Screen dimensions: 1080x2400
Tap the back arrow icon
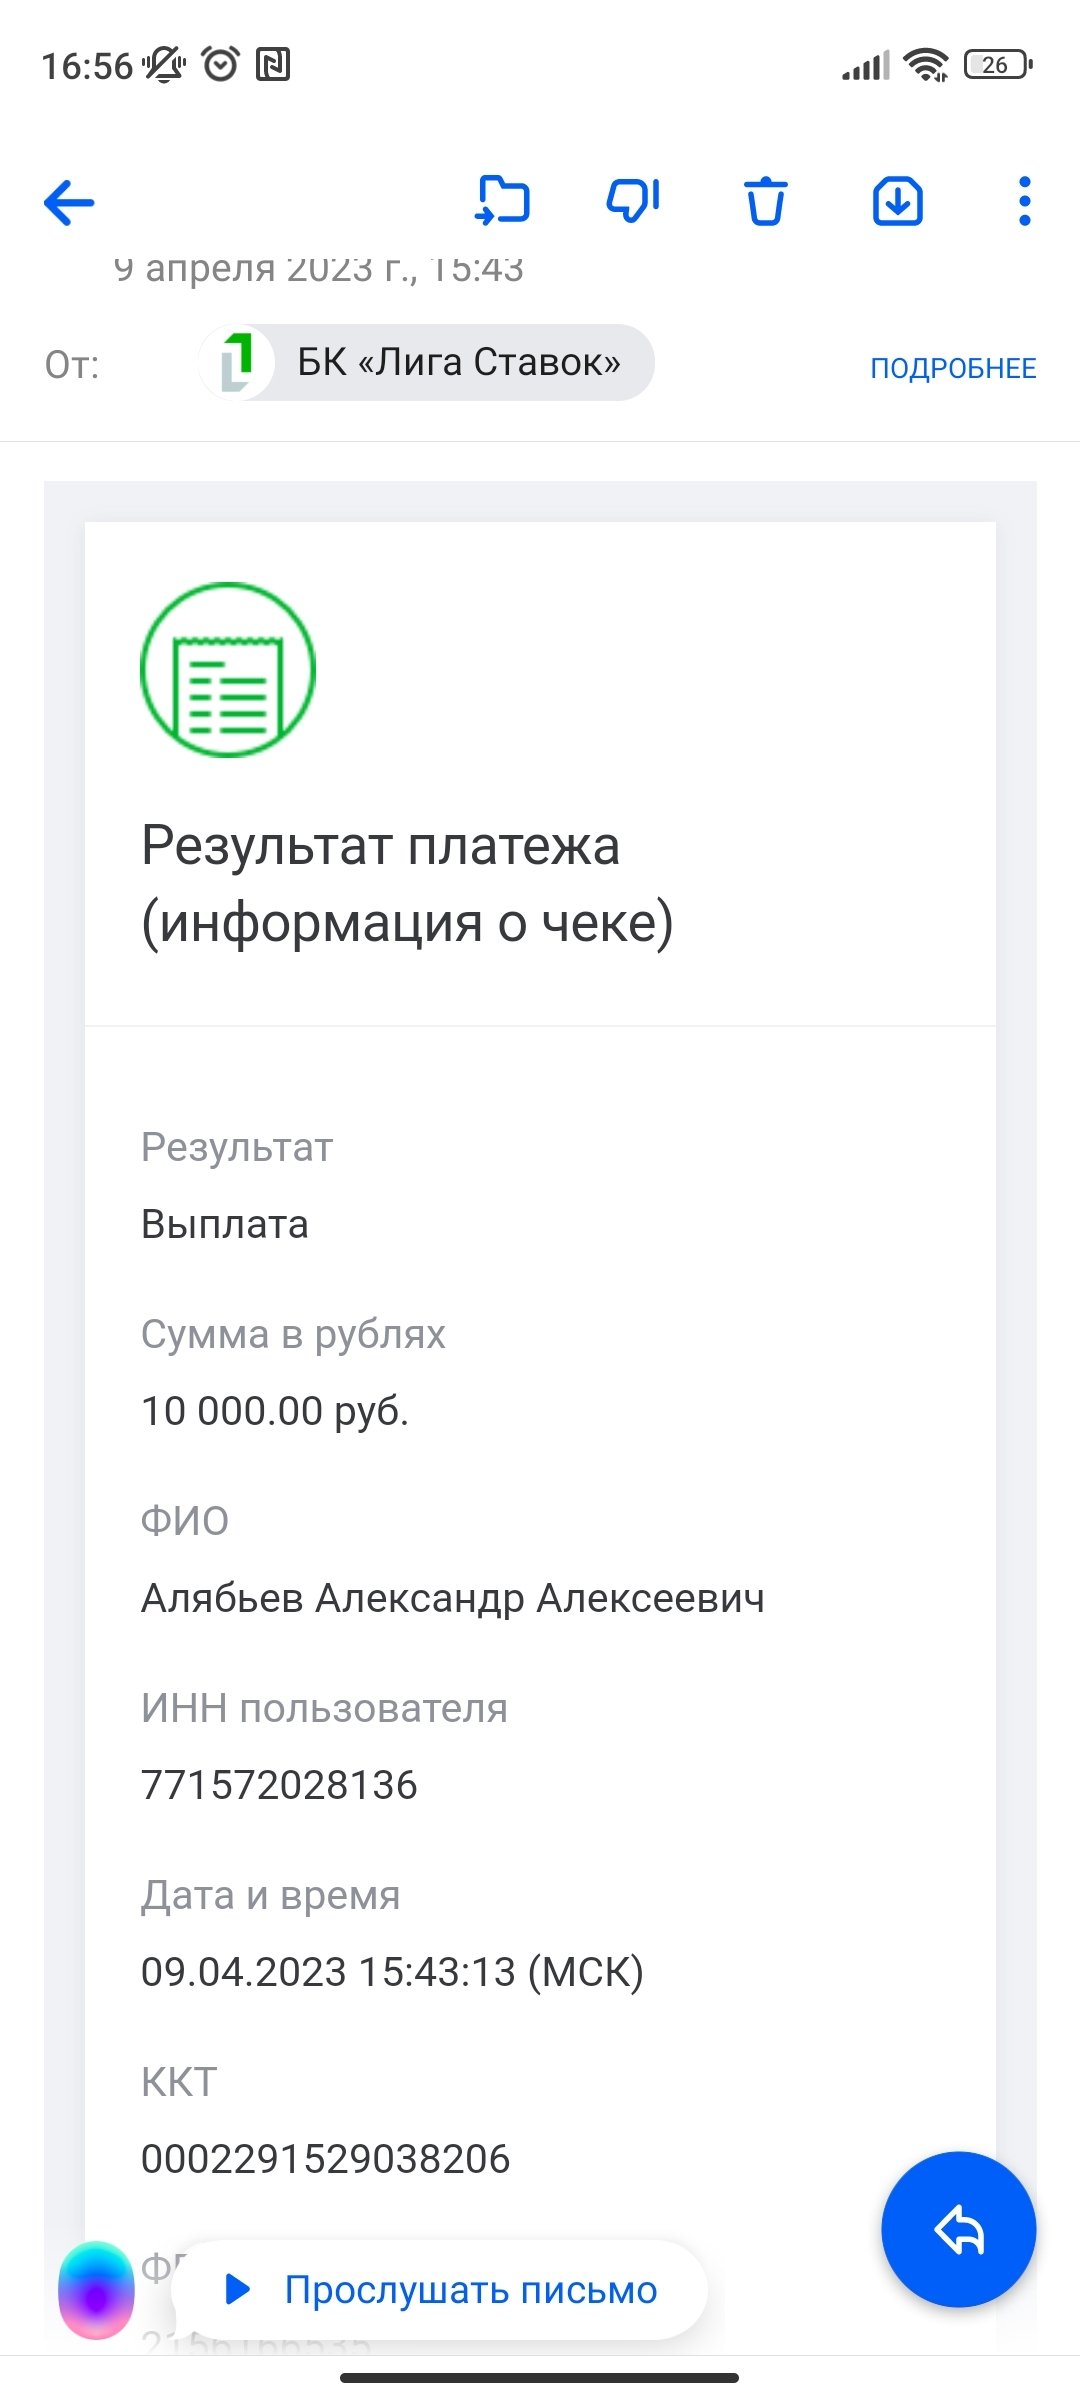(x=69, y=202)
